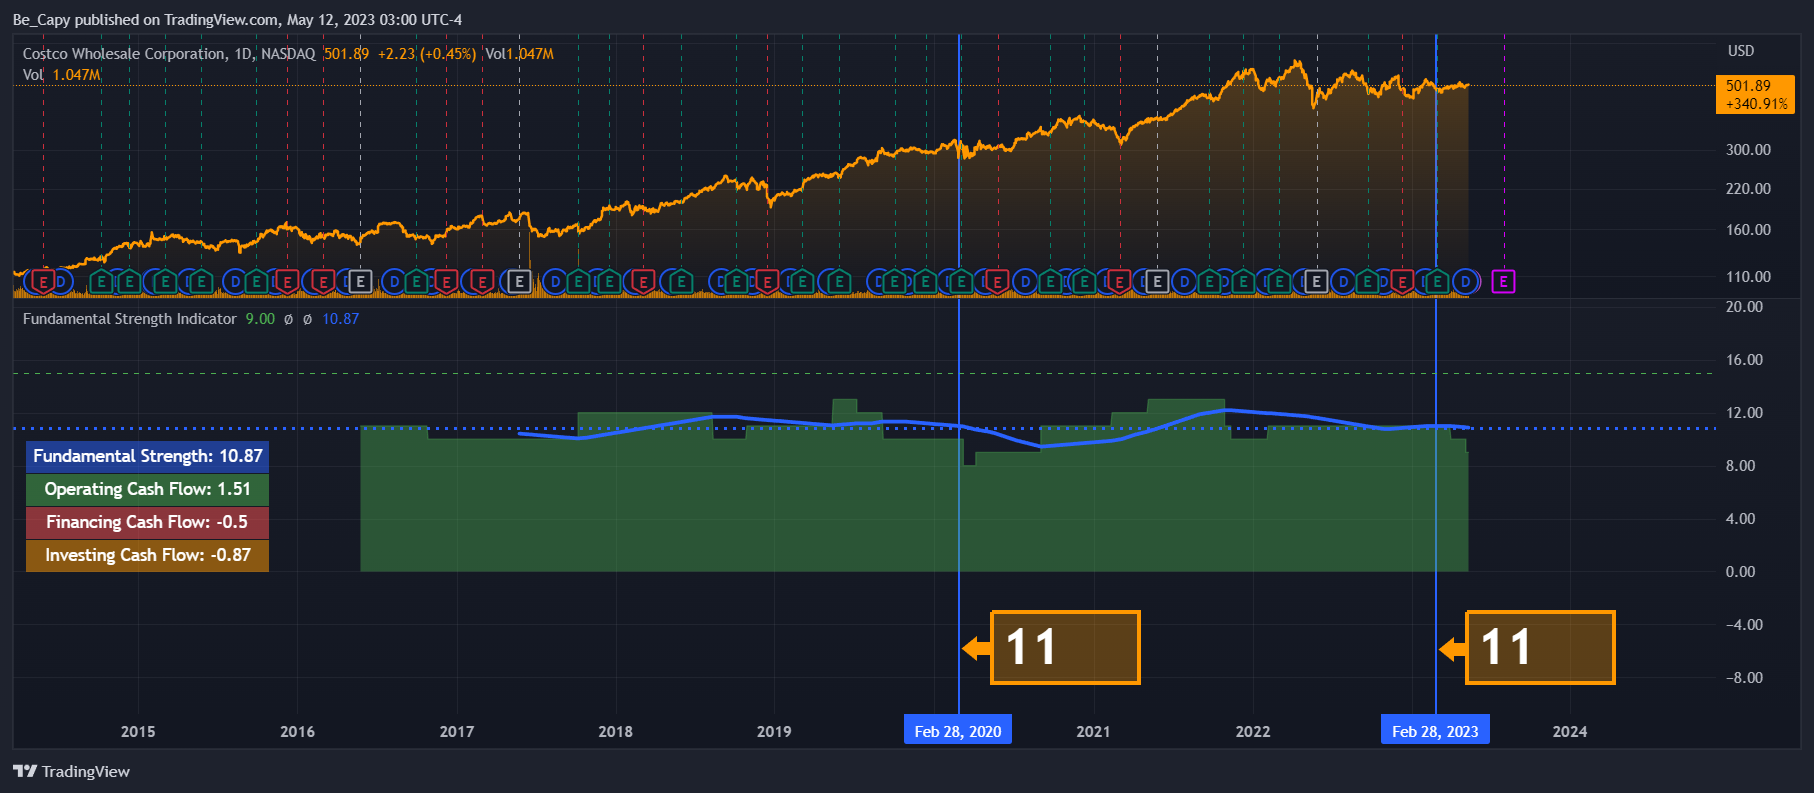1814x793 pixels.
Task: Select the Feb 28, 2020 date label
Action: [958, 731]
